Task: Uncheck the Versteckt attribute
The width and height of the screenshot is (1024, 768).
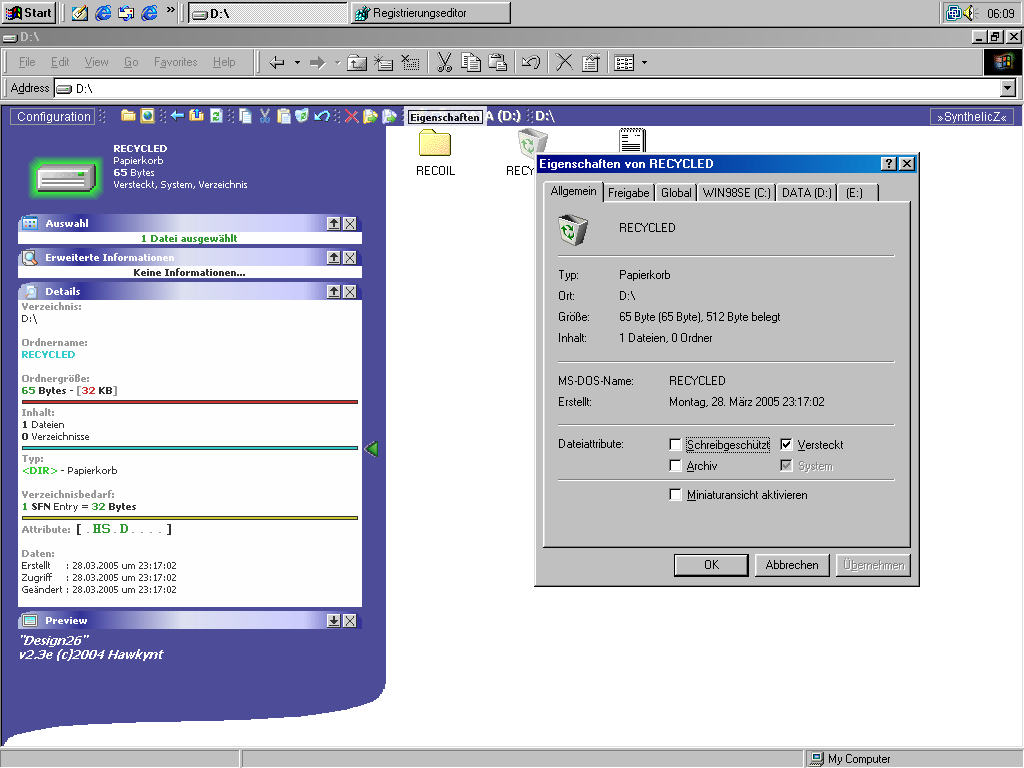Action: tap(786, 445)
